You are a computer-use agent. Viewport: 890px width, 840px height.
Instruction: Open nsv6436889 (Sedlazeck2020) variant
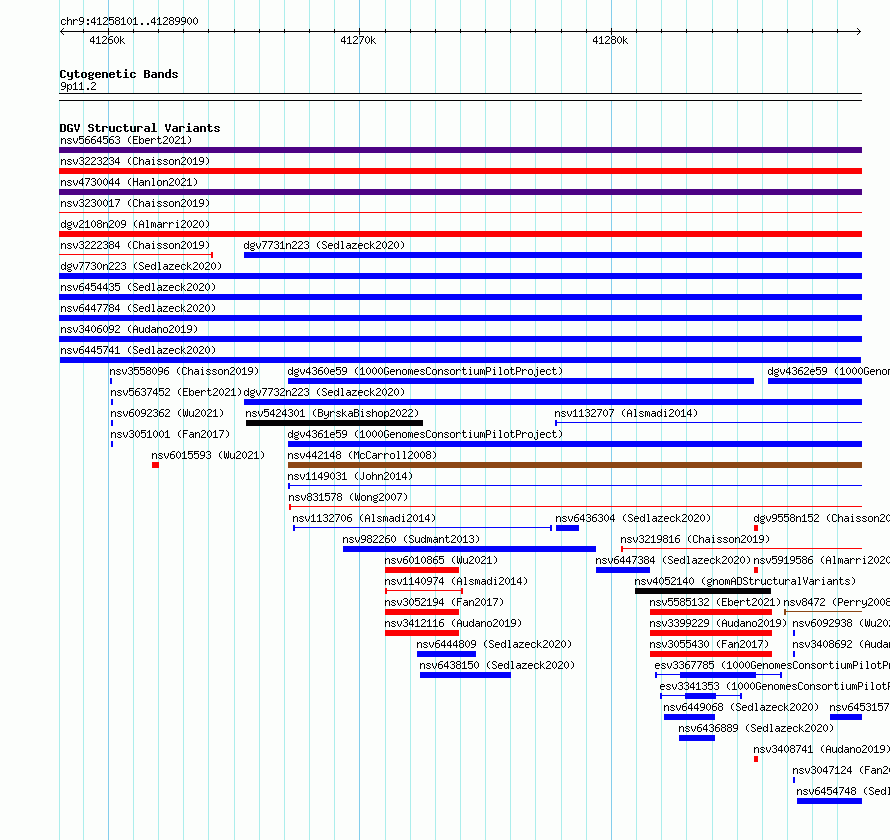756,728
